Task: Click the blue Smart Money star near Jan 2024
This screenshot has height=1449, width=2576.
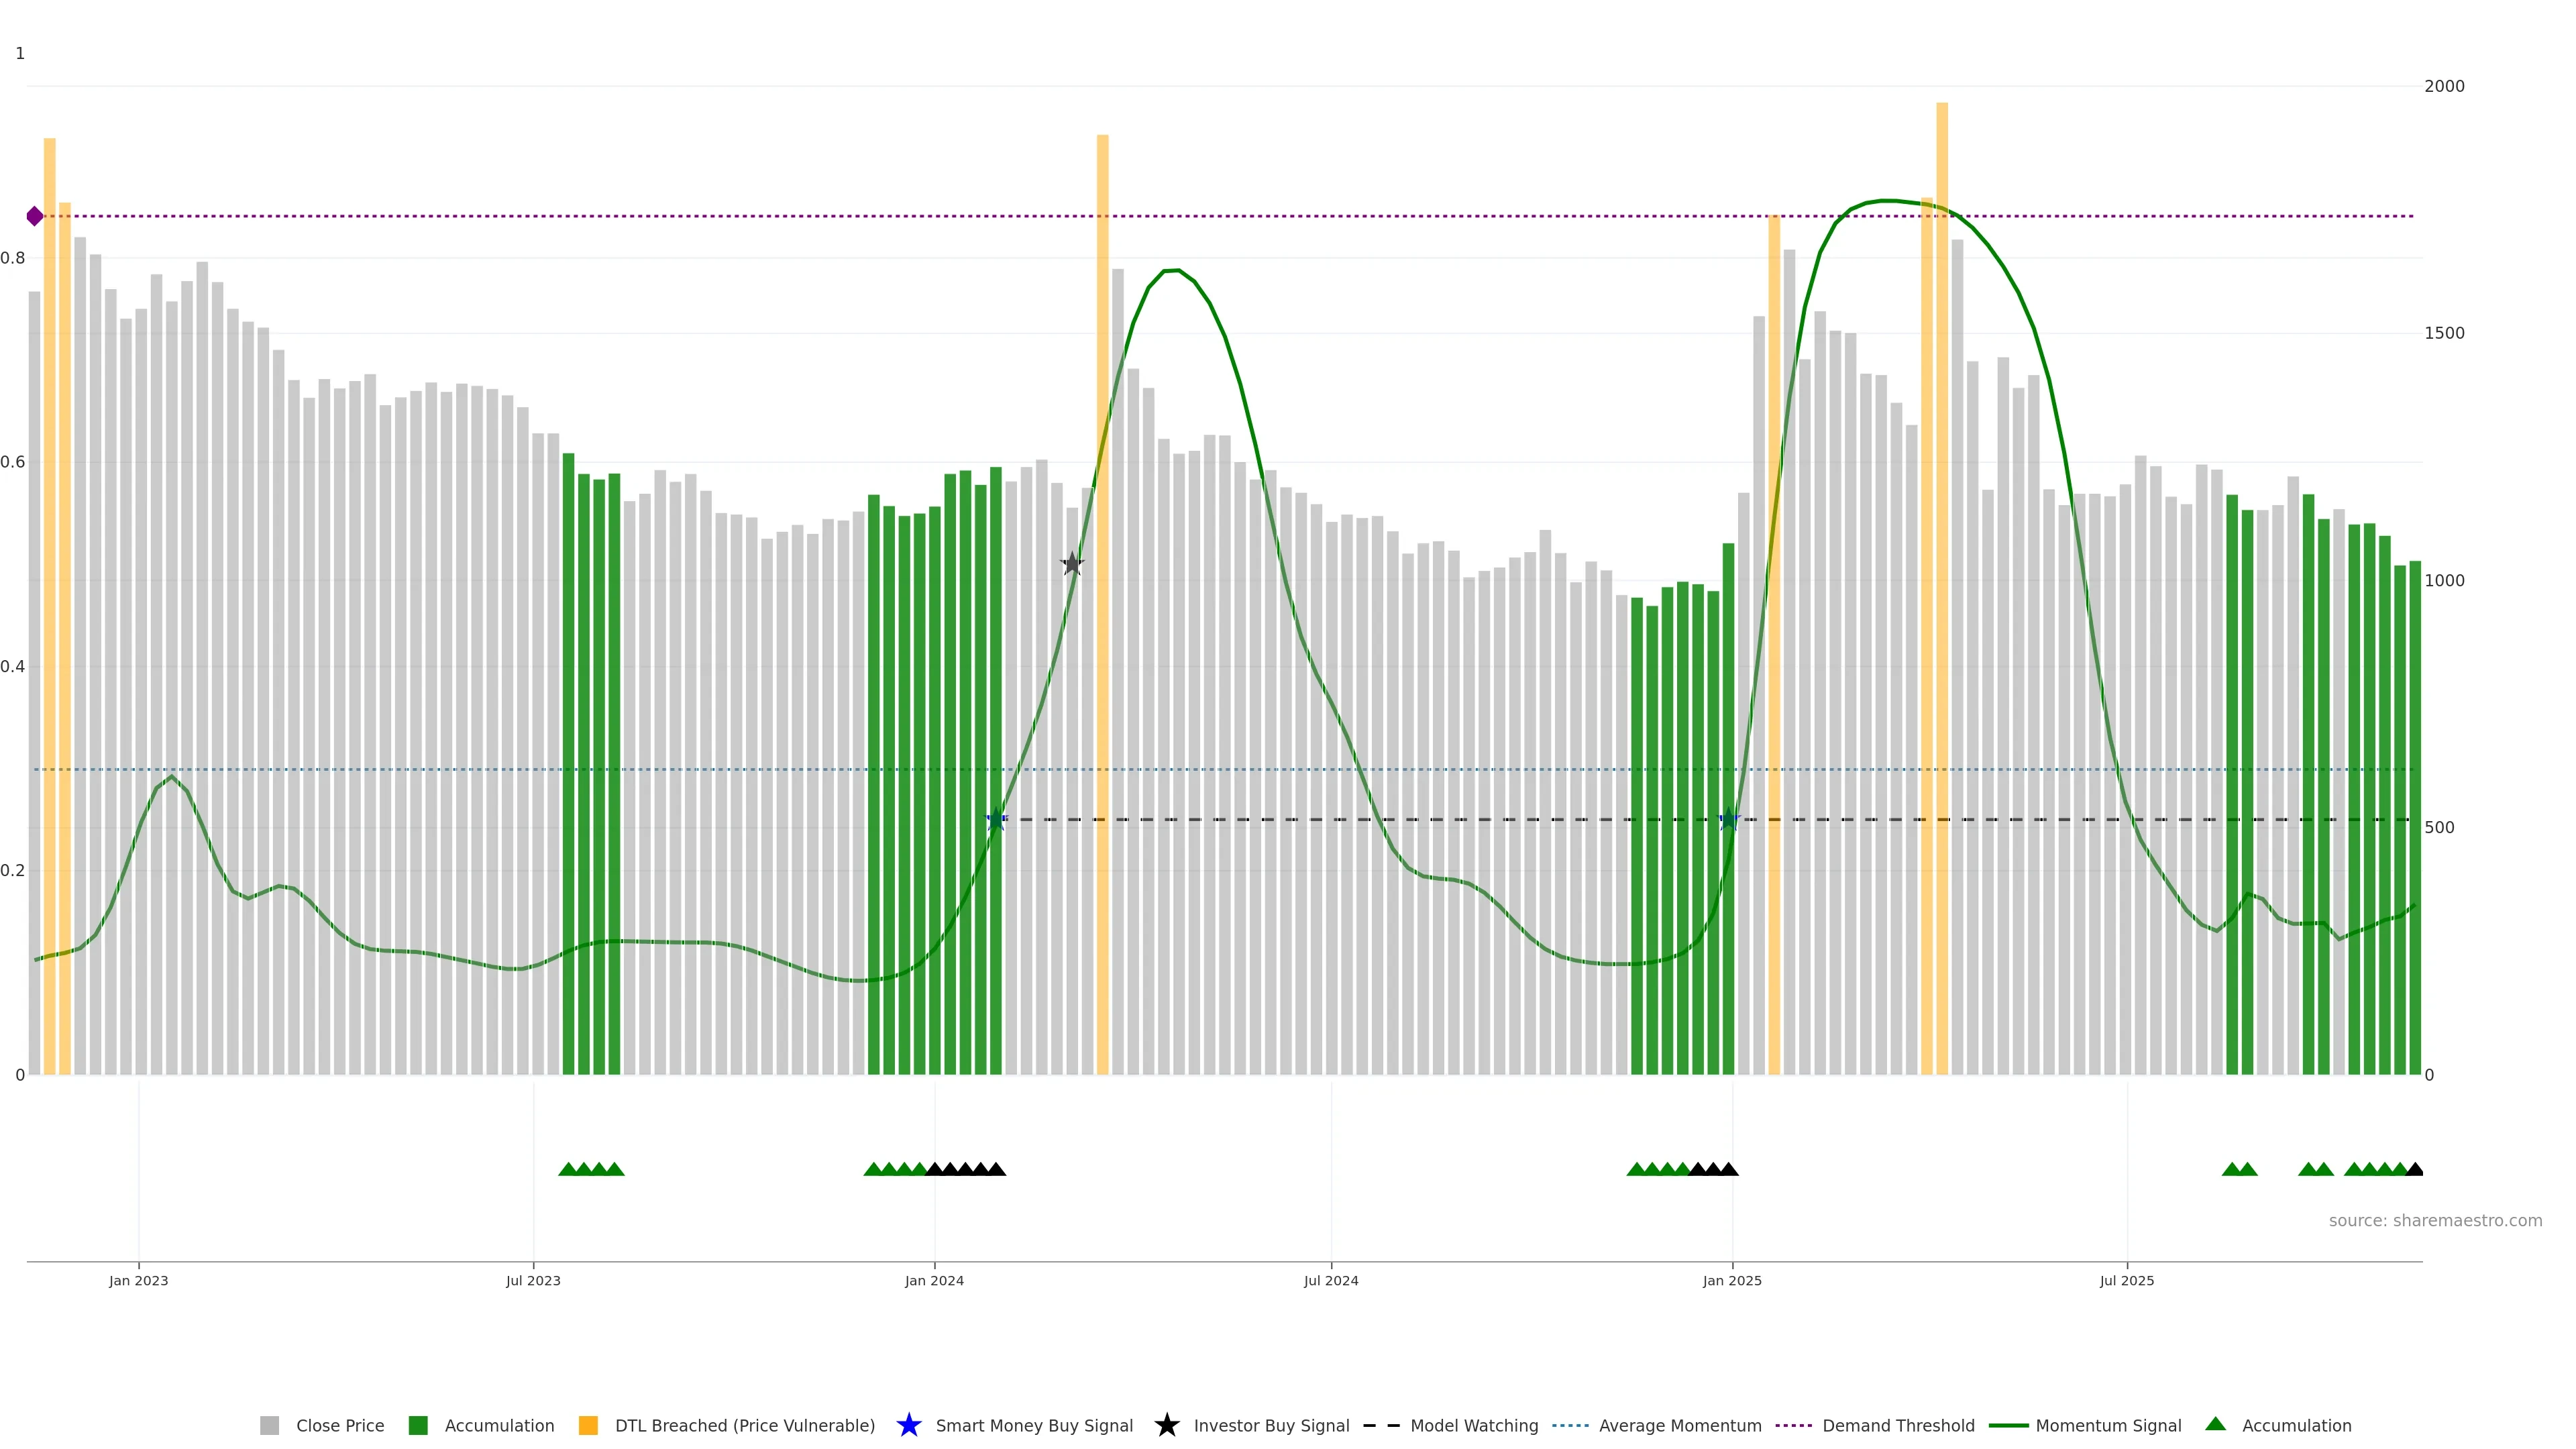Action: [x=996, y=820]
